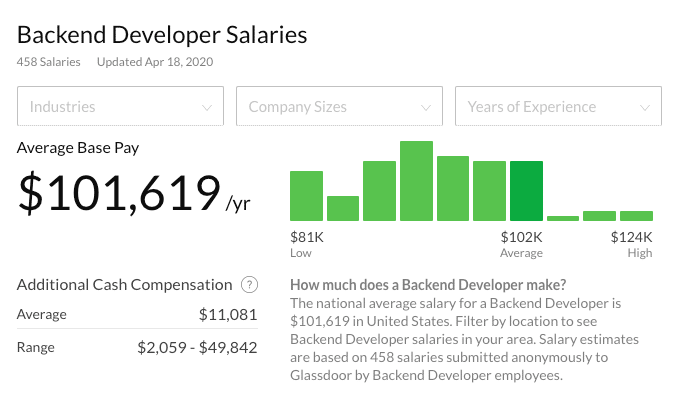Click the Backend Developer Salaries heading
Image resolution: width=677 pixels, height=398 pixels.
[x=162, y=35]
